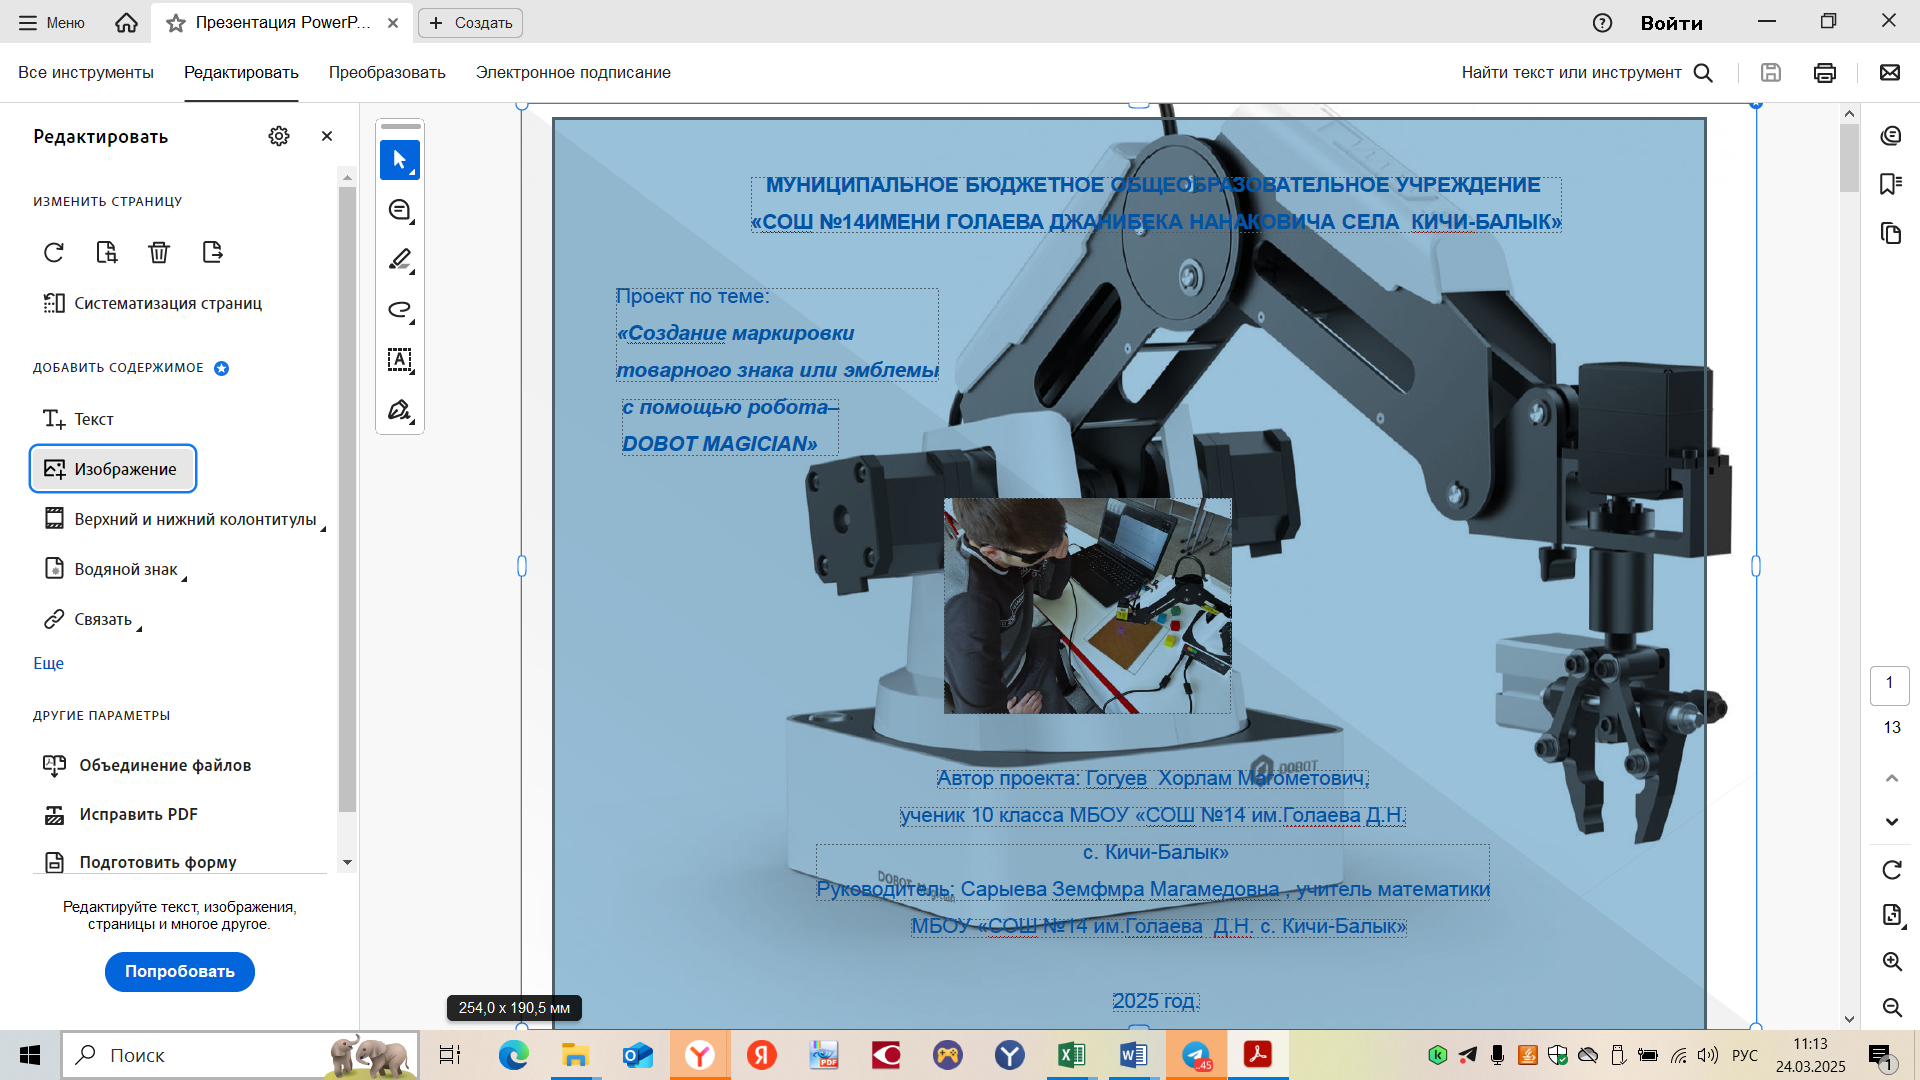
Task: Zoom out with magnifier minus
Action: click(x=1892, y=1007)
